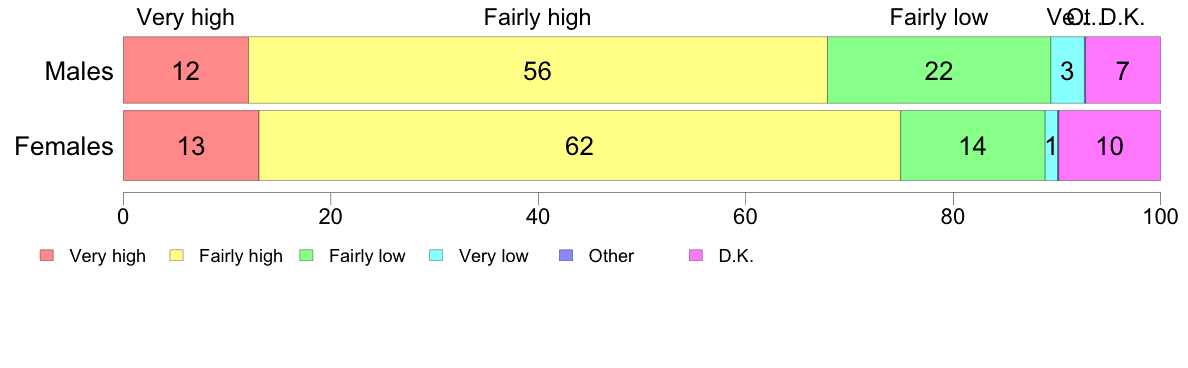The width and height of the screenshot is (1188, 368).
Task: Click the D.K. magenta legend swatch
Action: (x=696, y=256)
